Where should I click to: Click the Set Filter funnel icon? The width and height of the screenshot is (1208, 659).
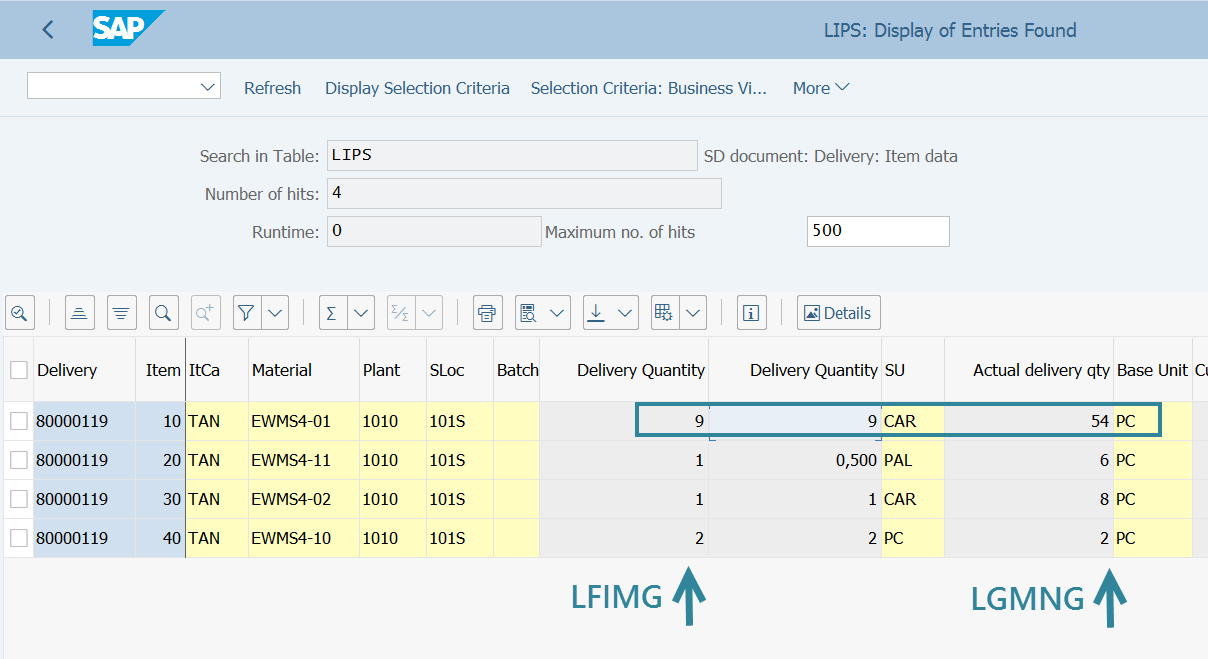point(246,313)
